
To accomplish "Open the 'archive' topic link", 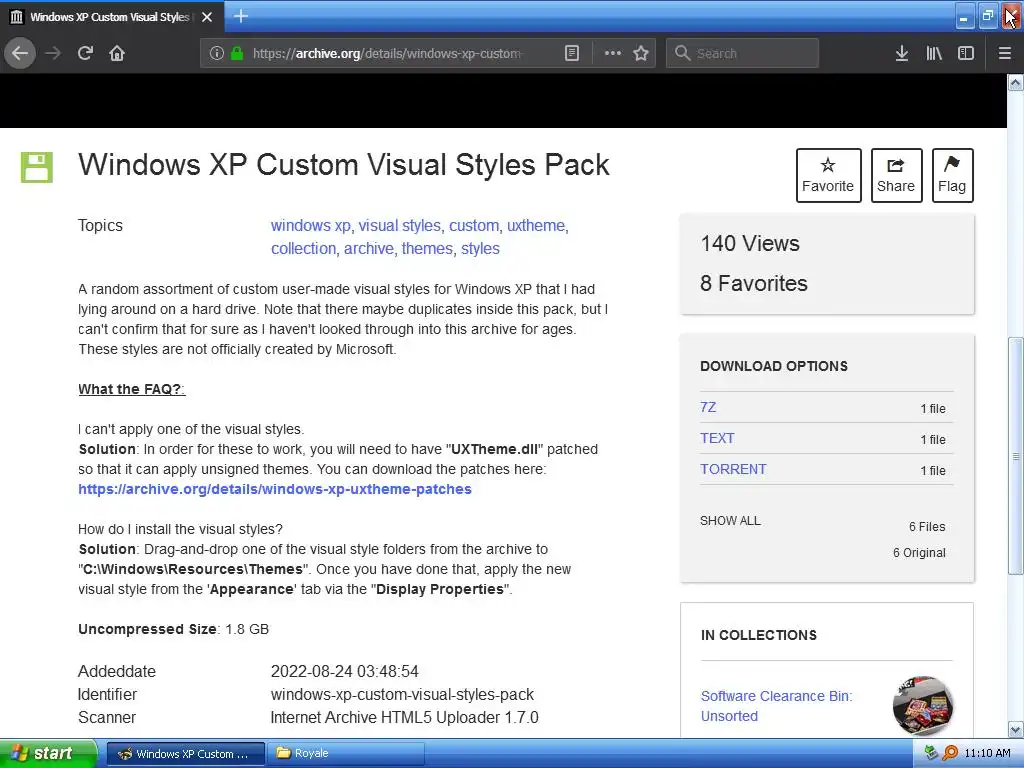I will 369,249.
